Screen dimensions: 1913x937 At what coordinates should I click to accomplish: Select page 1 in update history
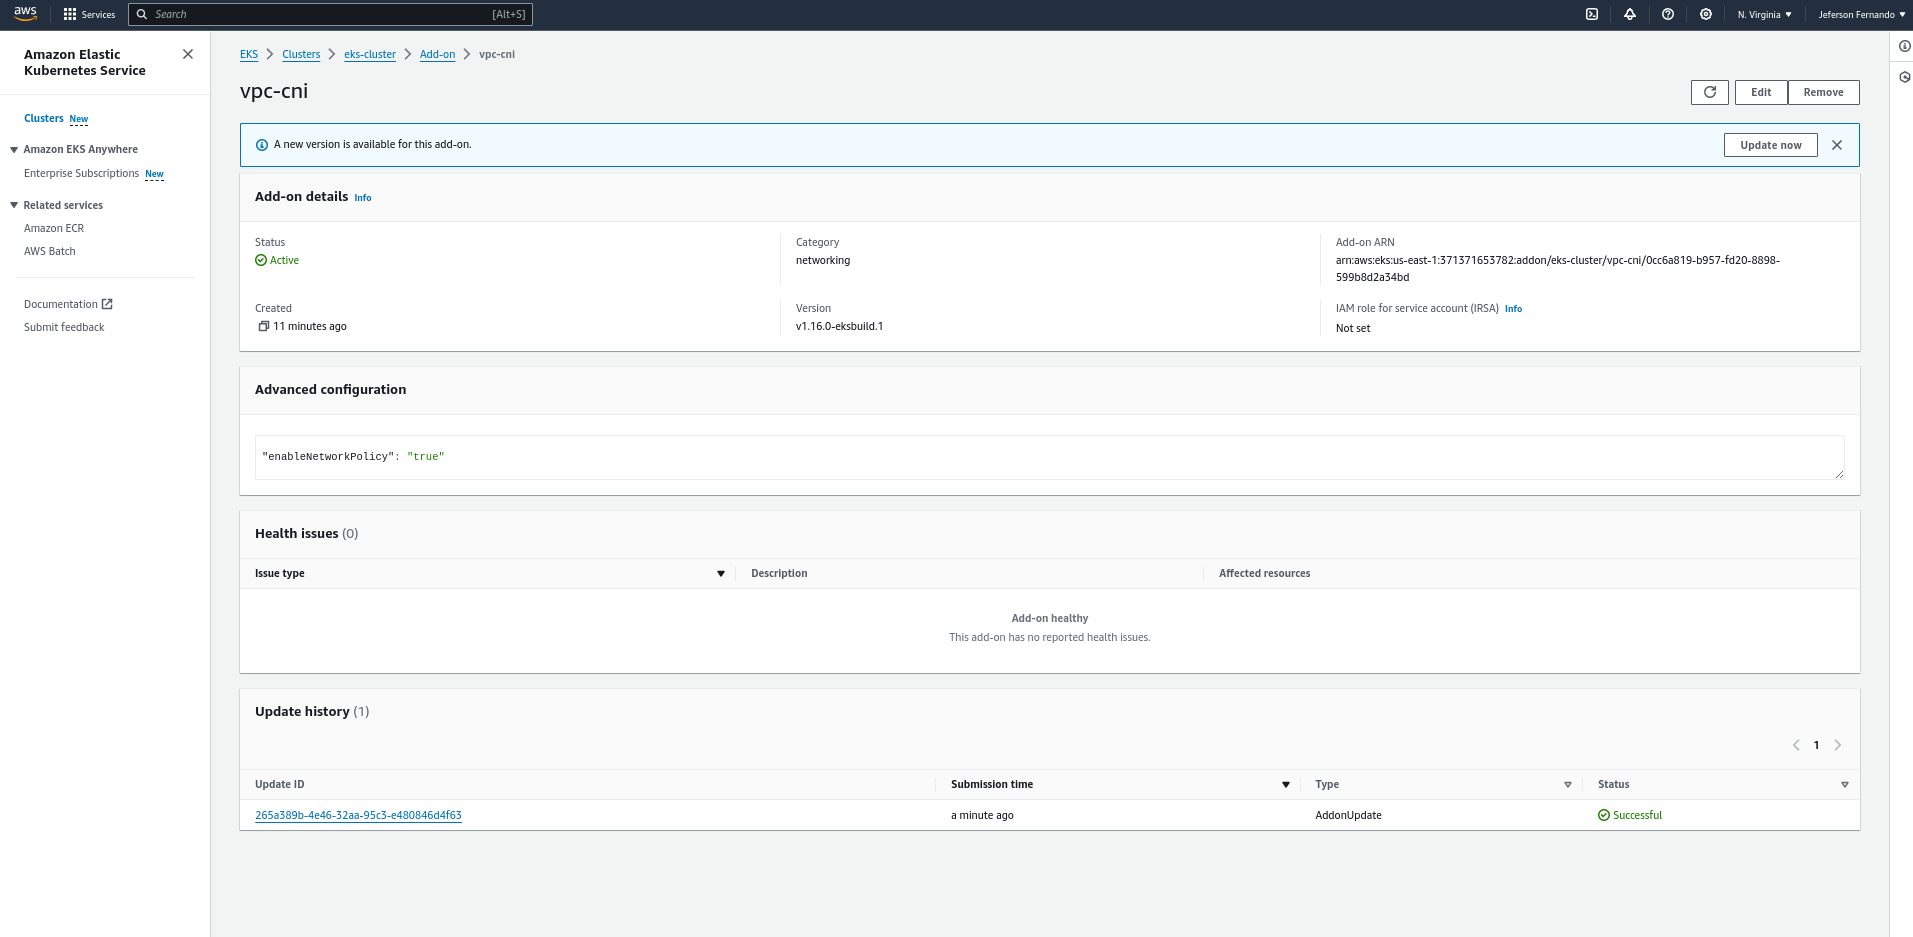1817,745
